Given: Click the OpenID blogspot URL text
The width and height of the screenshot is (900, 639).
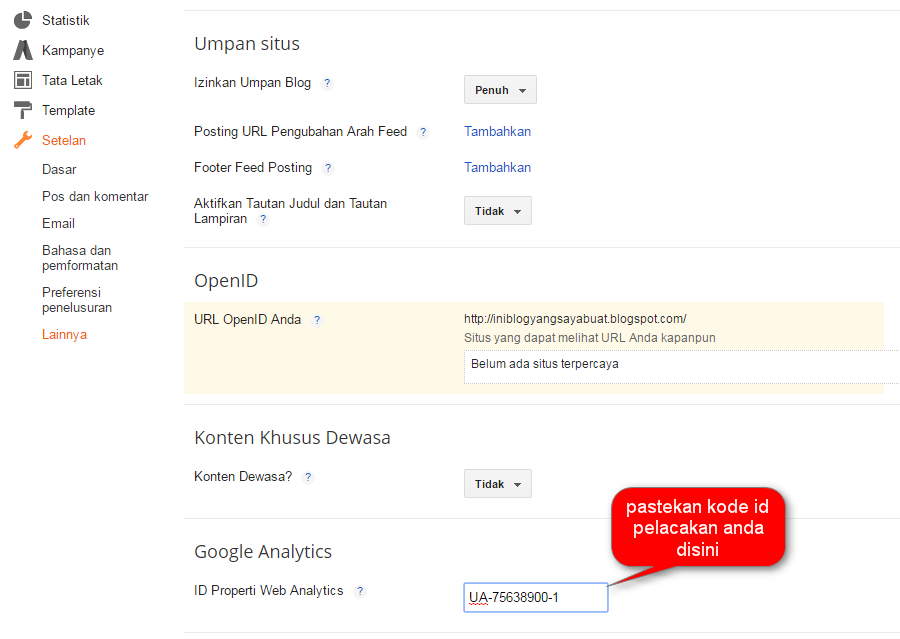Looking at the screenshot, I should tap(575, 319).
